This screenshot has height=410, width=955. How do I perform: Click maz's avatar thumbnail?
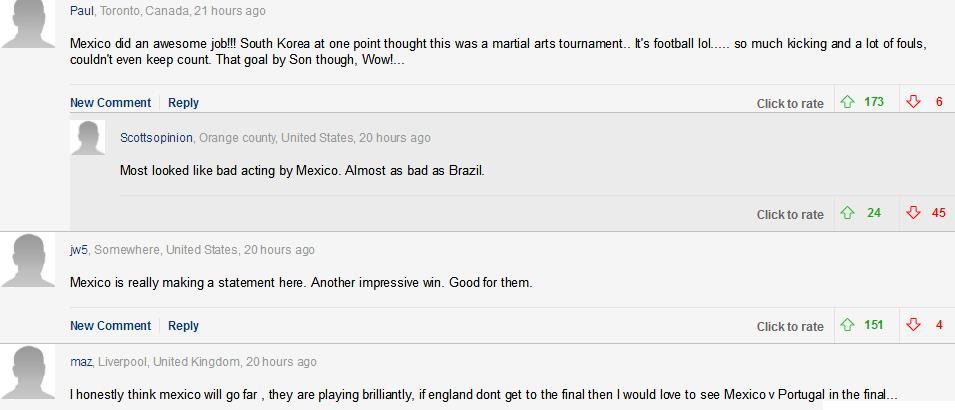(27, 372)
